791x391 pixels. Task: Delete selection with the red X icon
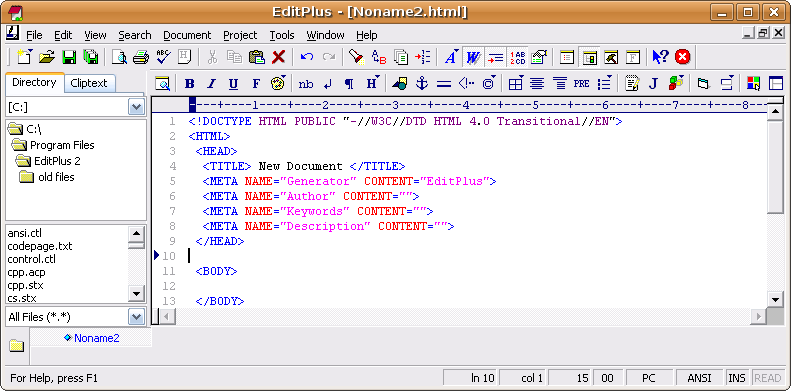click(x=278, y=57)
